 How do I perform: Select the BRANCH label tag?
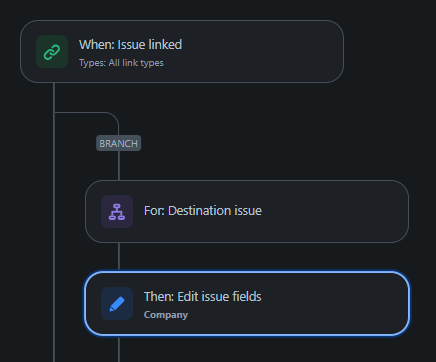(x=119, y=143)
